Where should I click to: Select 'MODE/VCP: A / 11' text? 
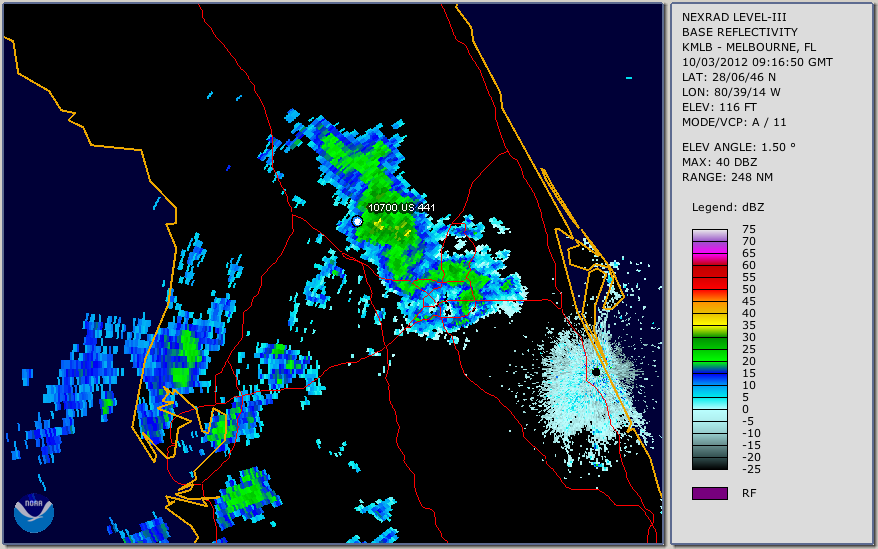tap(734, 122)
